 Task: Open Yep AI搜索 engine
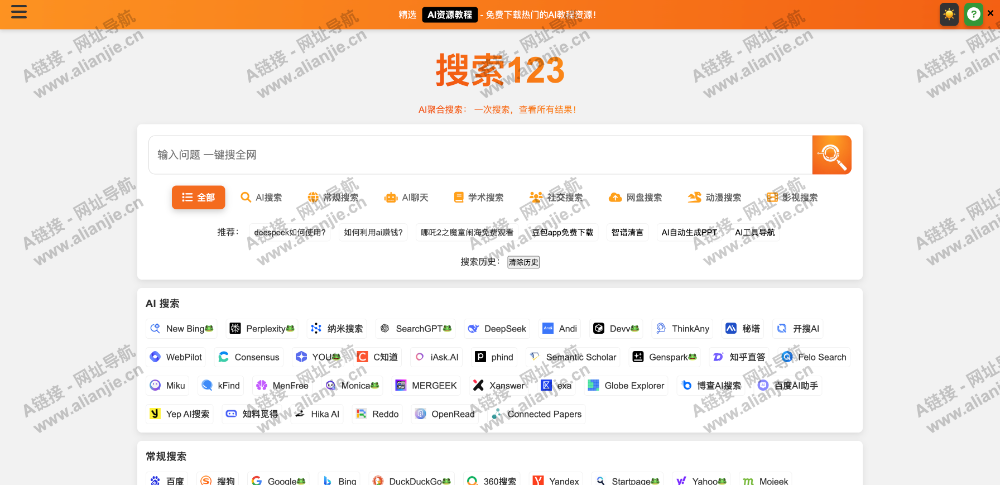tap(180, 414)
